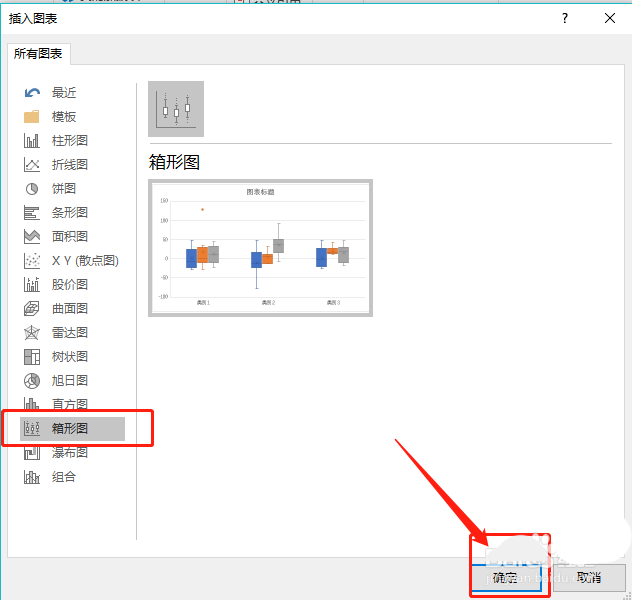The height and width of the screenshot is (600, 632).
Task: Click the 确定 confirm button
Action: (x=505, y=577)
